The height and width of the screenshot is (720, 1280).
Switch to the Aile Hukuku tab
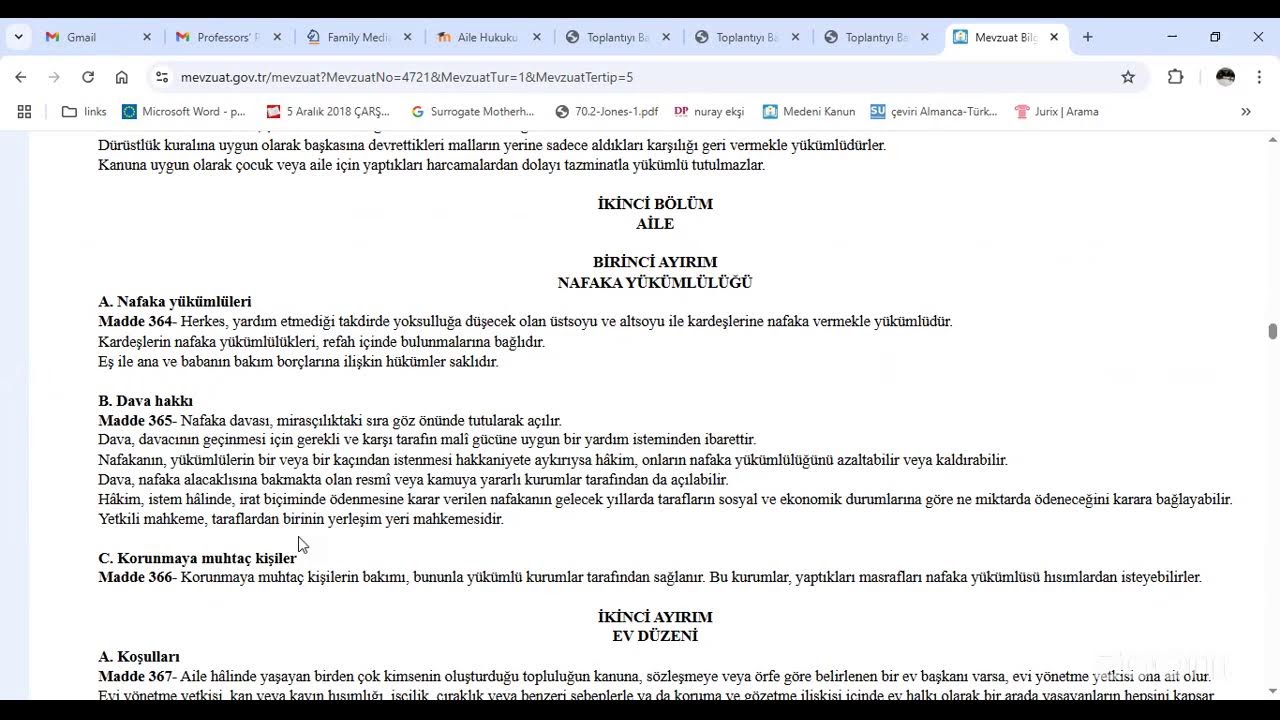(x=487, y=37)
